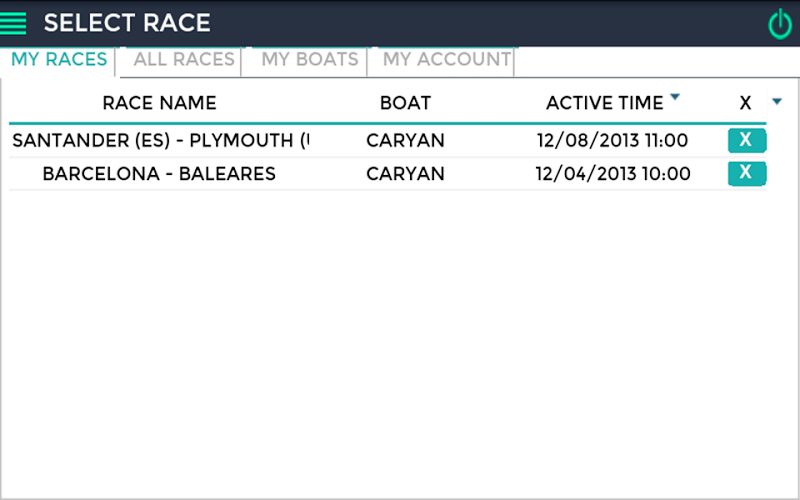Viewport: 800px width, 500px height.
Task: Click the Boat column header
Action: coord(405,103)
